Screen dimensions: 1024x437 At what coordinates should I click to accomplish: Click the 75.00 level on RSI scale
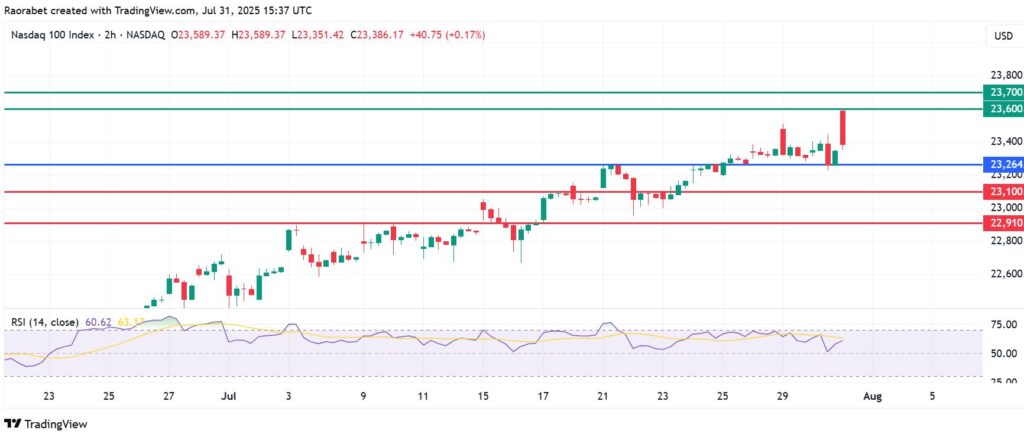(1001, 325)
